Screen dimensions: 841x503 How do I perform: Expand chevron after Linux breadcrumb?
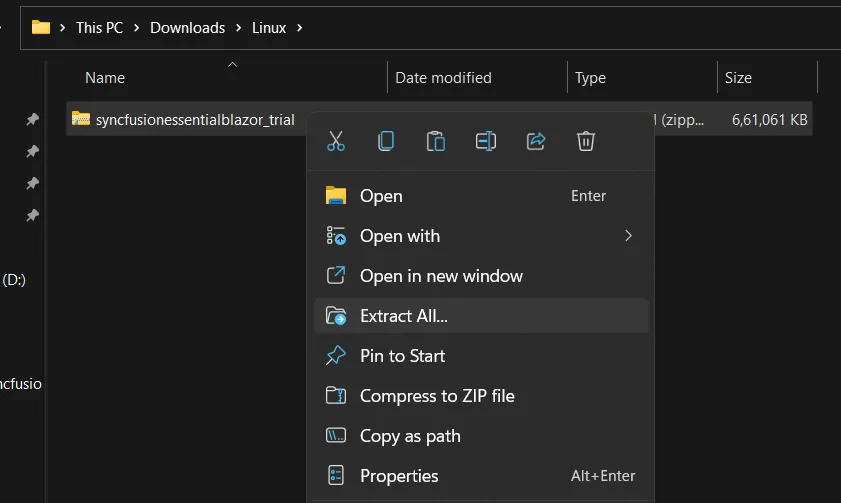pyautogui.click(x=299, y=28)
